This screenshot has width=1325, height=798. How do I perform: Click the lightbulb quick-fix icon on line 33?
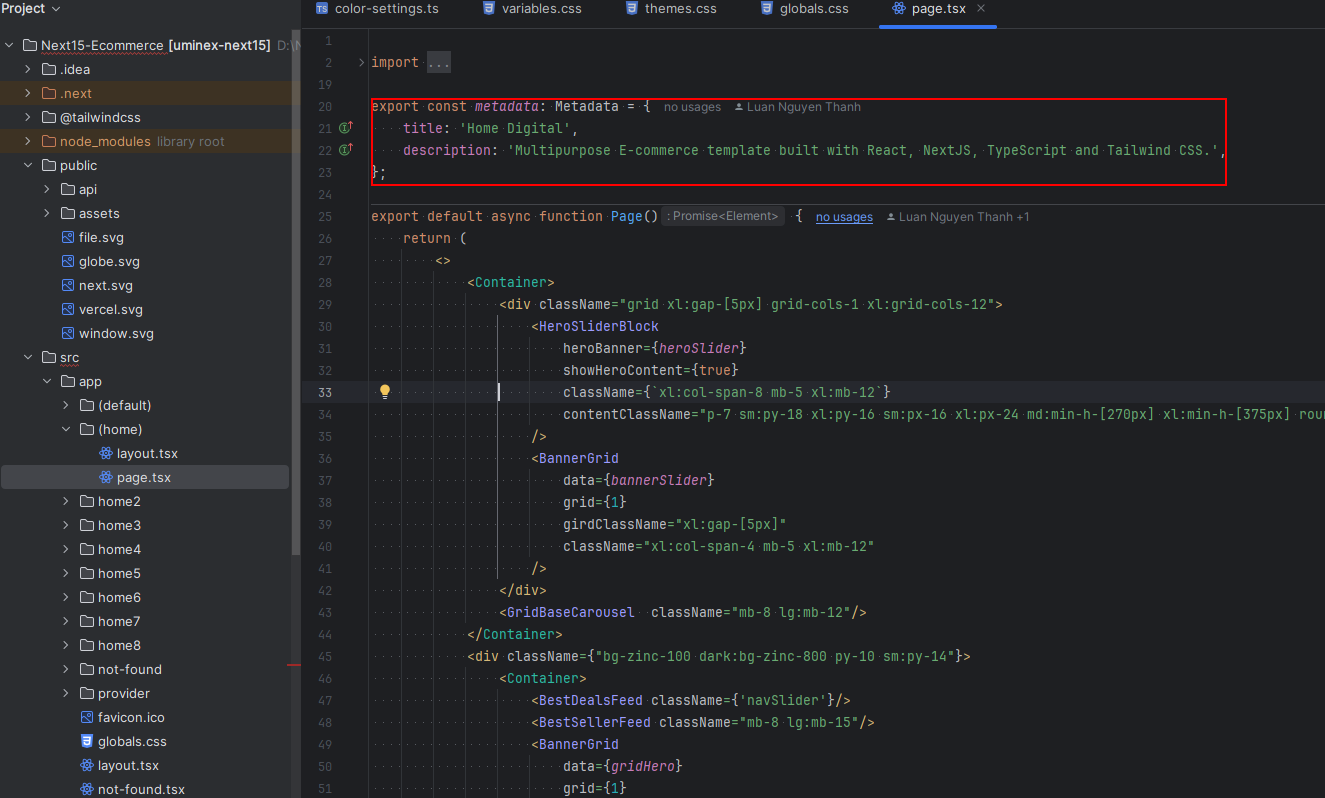tap(384, 392)
